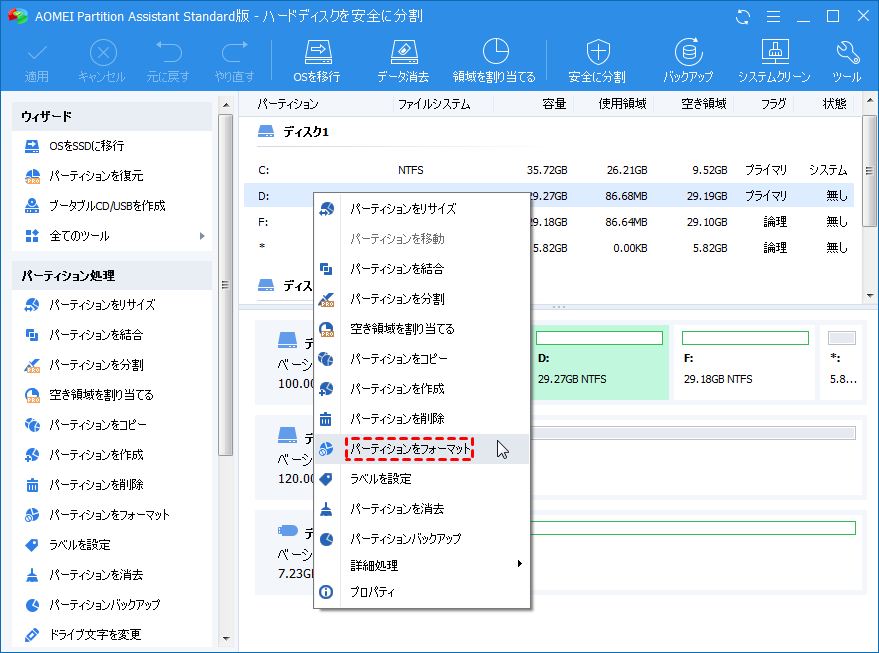The image size is (879, 653).
Task: Select パーティションを削除 from the context menu
Action: tap(422, 419)
